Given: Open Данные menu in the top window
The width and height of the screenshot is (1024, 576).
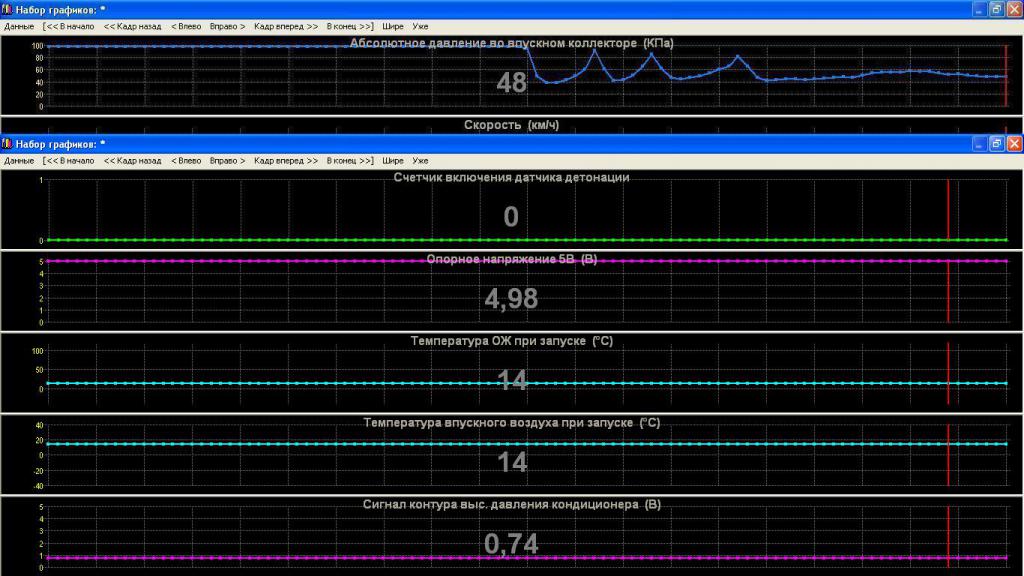Looking at the screenshot, I should 19,26.
